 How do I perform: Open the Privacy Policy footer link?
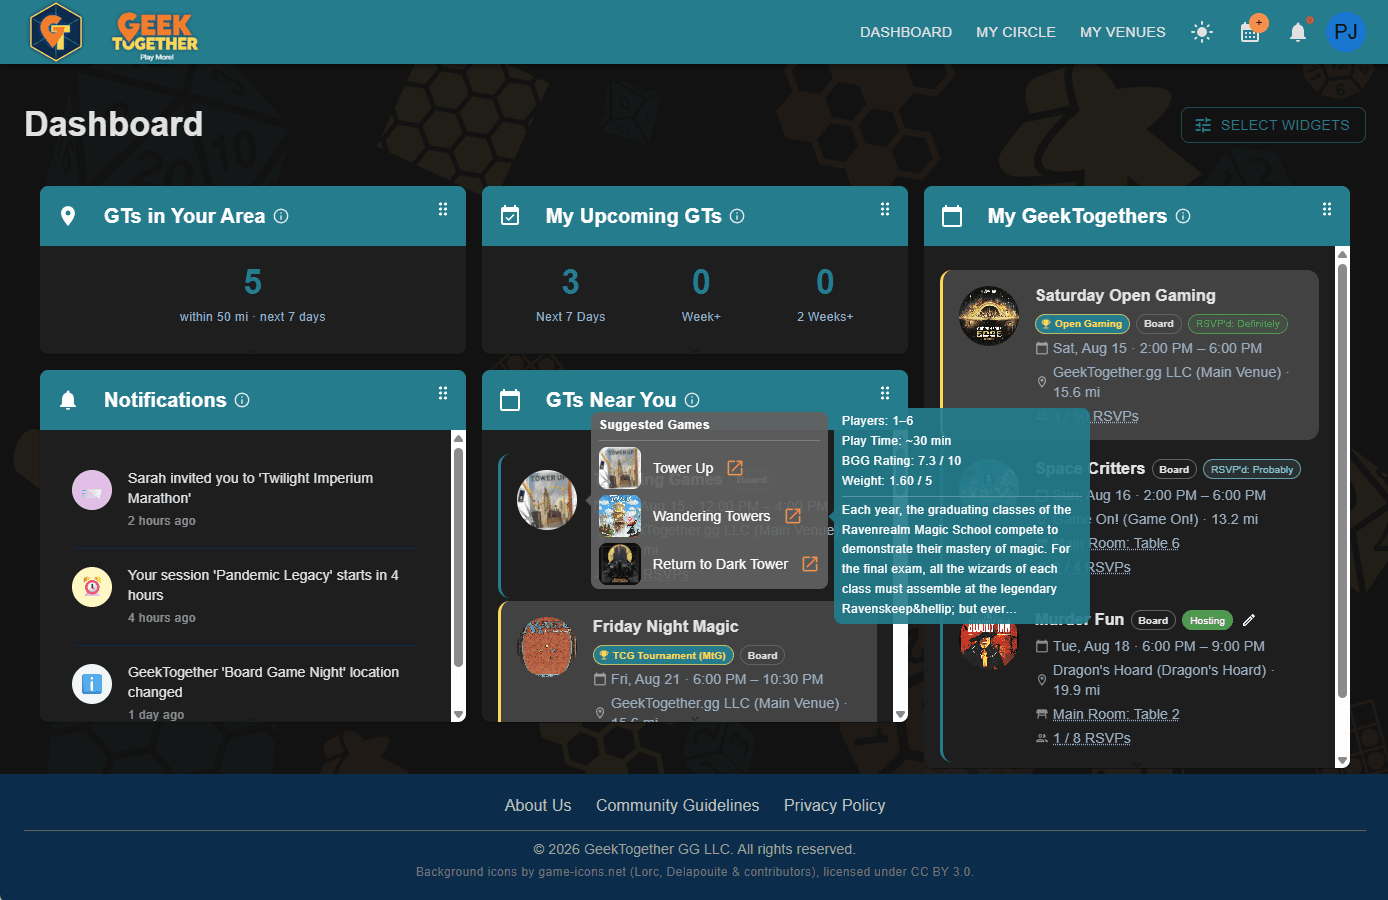[835, 805]
